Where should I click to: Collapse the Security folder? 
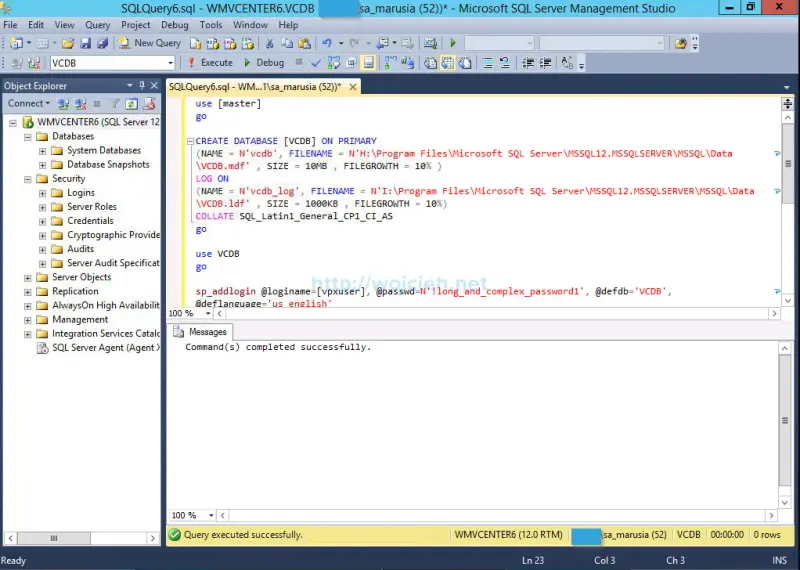click(x=28, y=179)
